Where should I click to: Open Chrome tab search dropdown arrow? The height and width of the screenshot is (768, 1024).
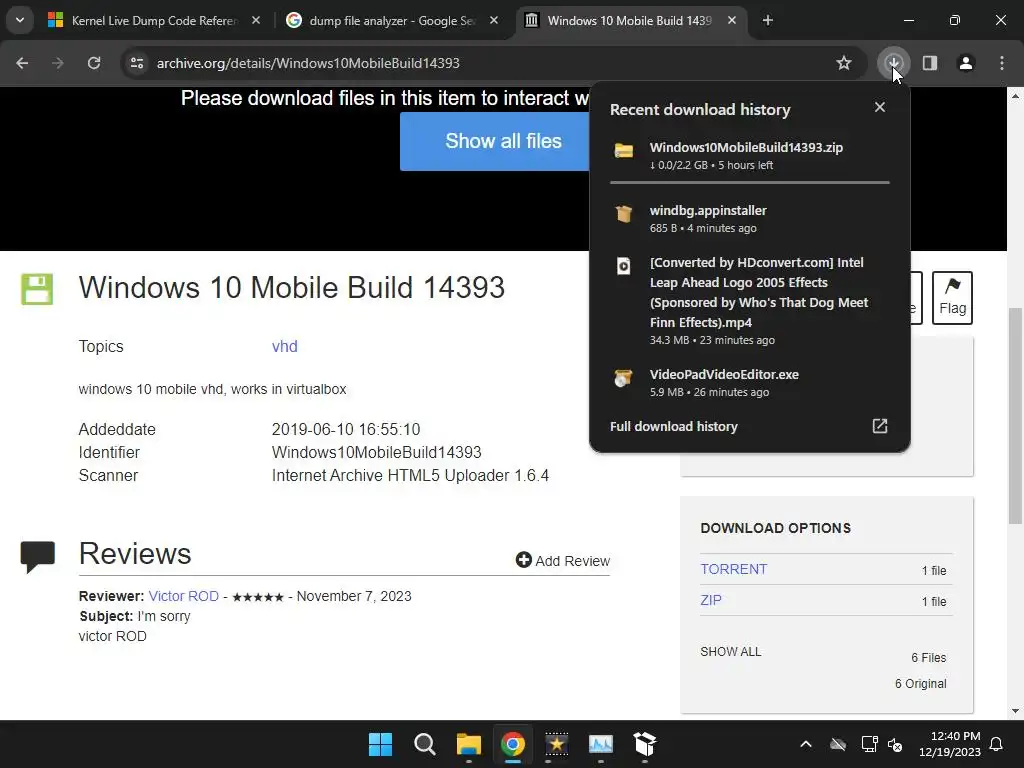coord(20,20)
